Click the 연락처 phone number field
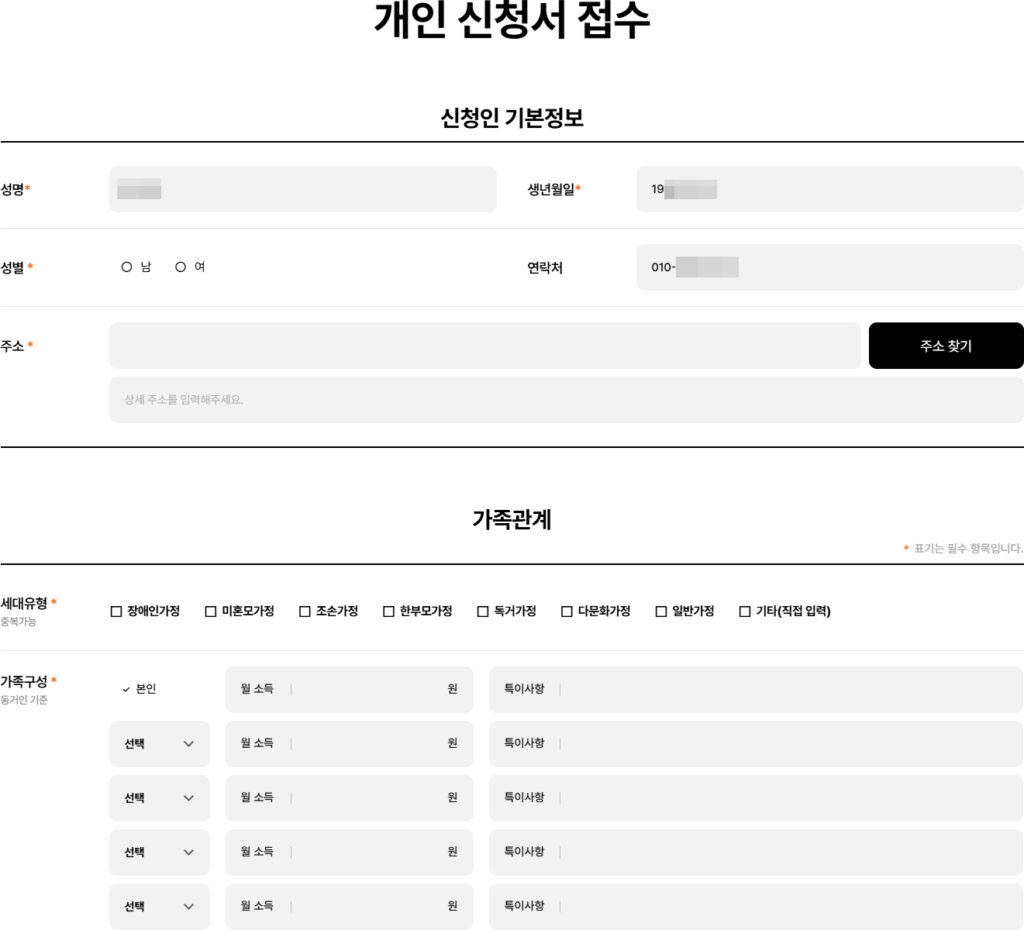 tap(829, 267)
